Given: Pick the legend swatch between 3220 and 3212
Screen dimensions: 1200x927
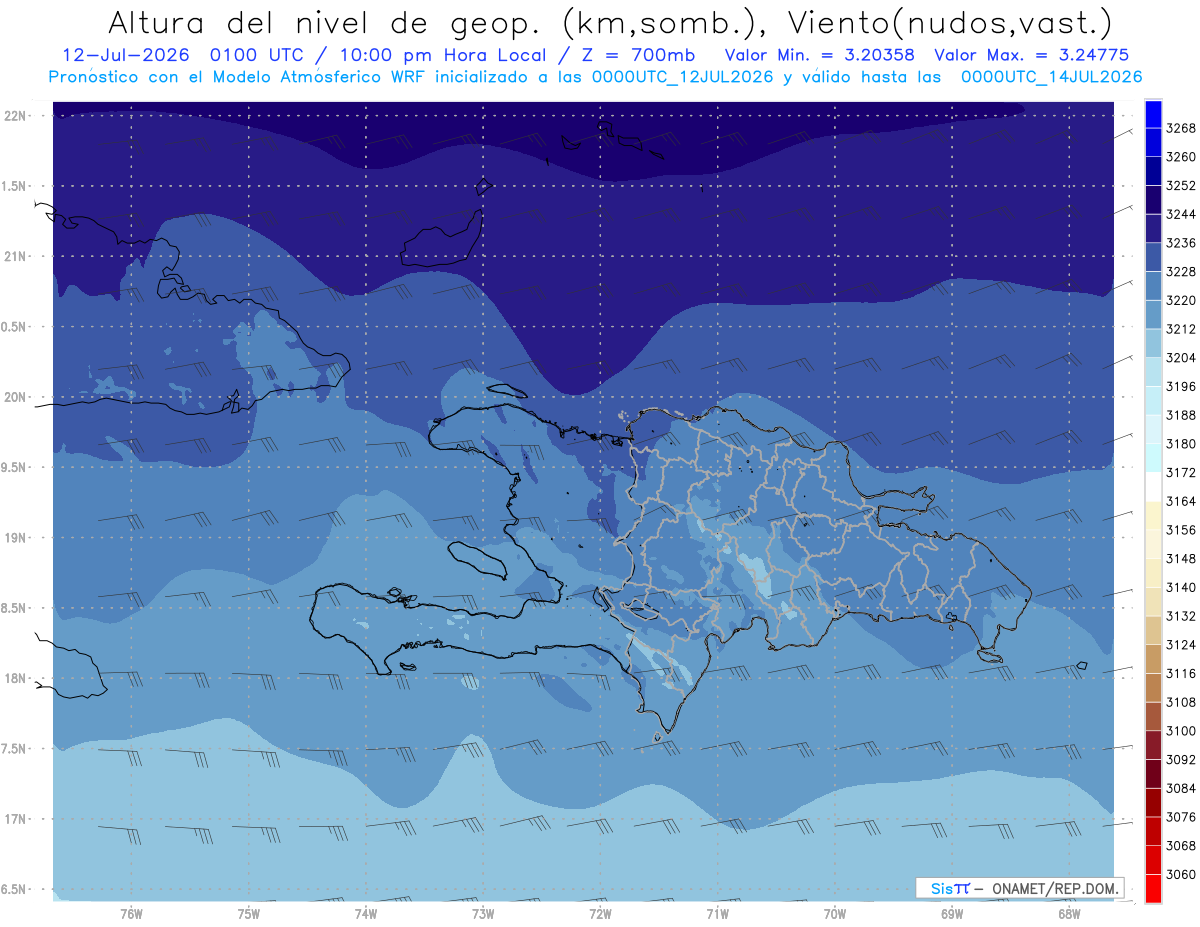Looking at the screenshot, I should coord(1152,315).
